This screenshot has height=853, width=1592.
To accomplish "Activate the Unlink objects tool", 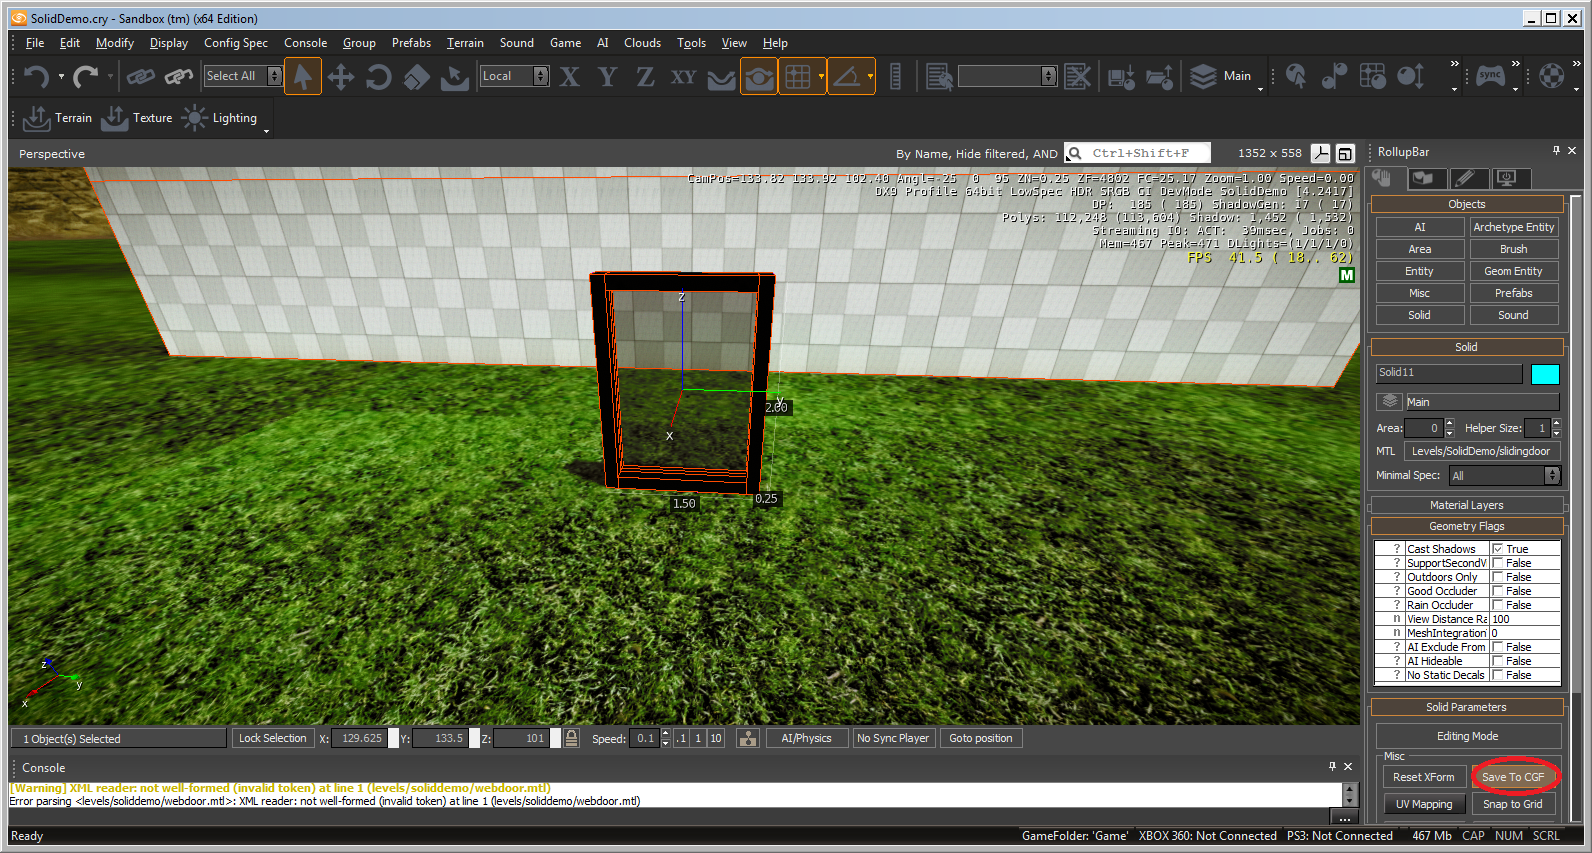I will tap(178, 76).
